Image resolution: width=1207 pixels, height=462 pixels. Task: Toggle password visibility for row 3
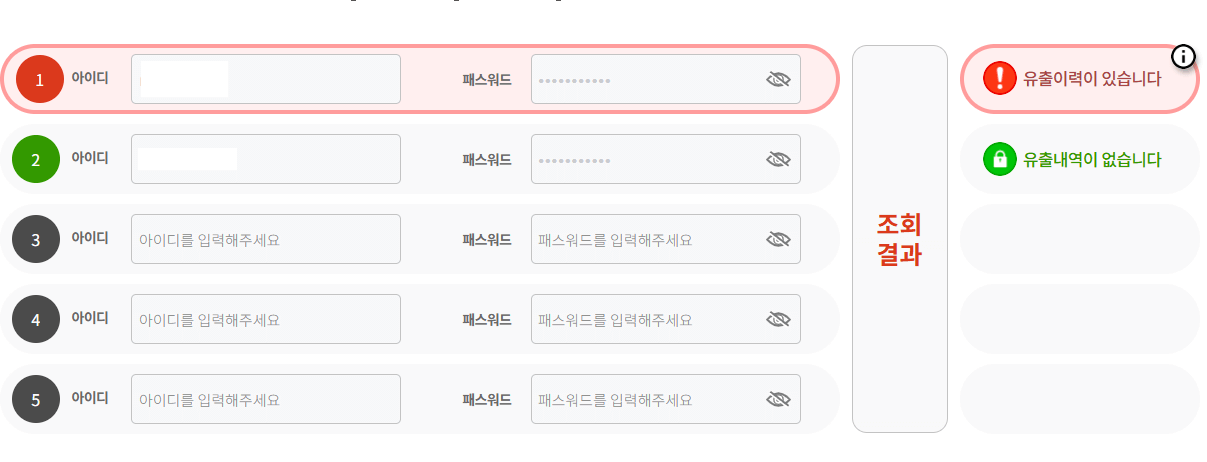tap(778, 239)
